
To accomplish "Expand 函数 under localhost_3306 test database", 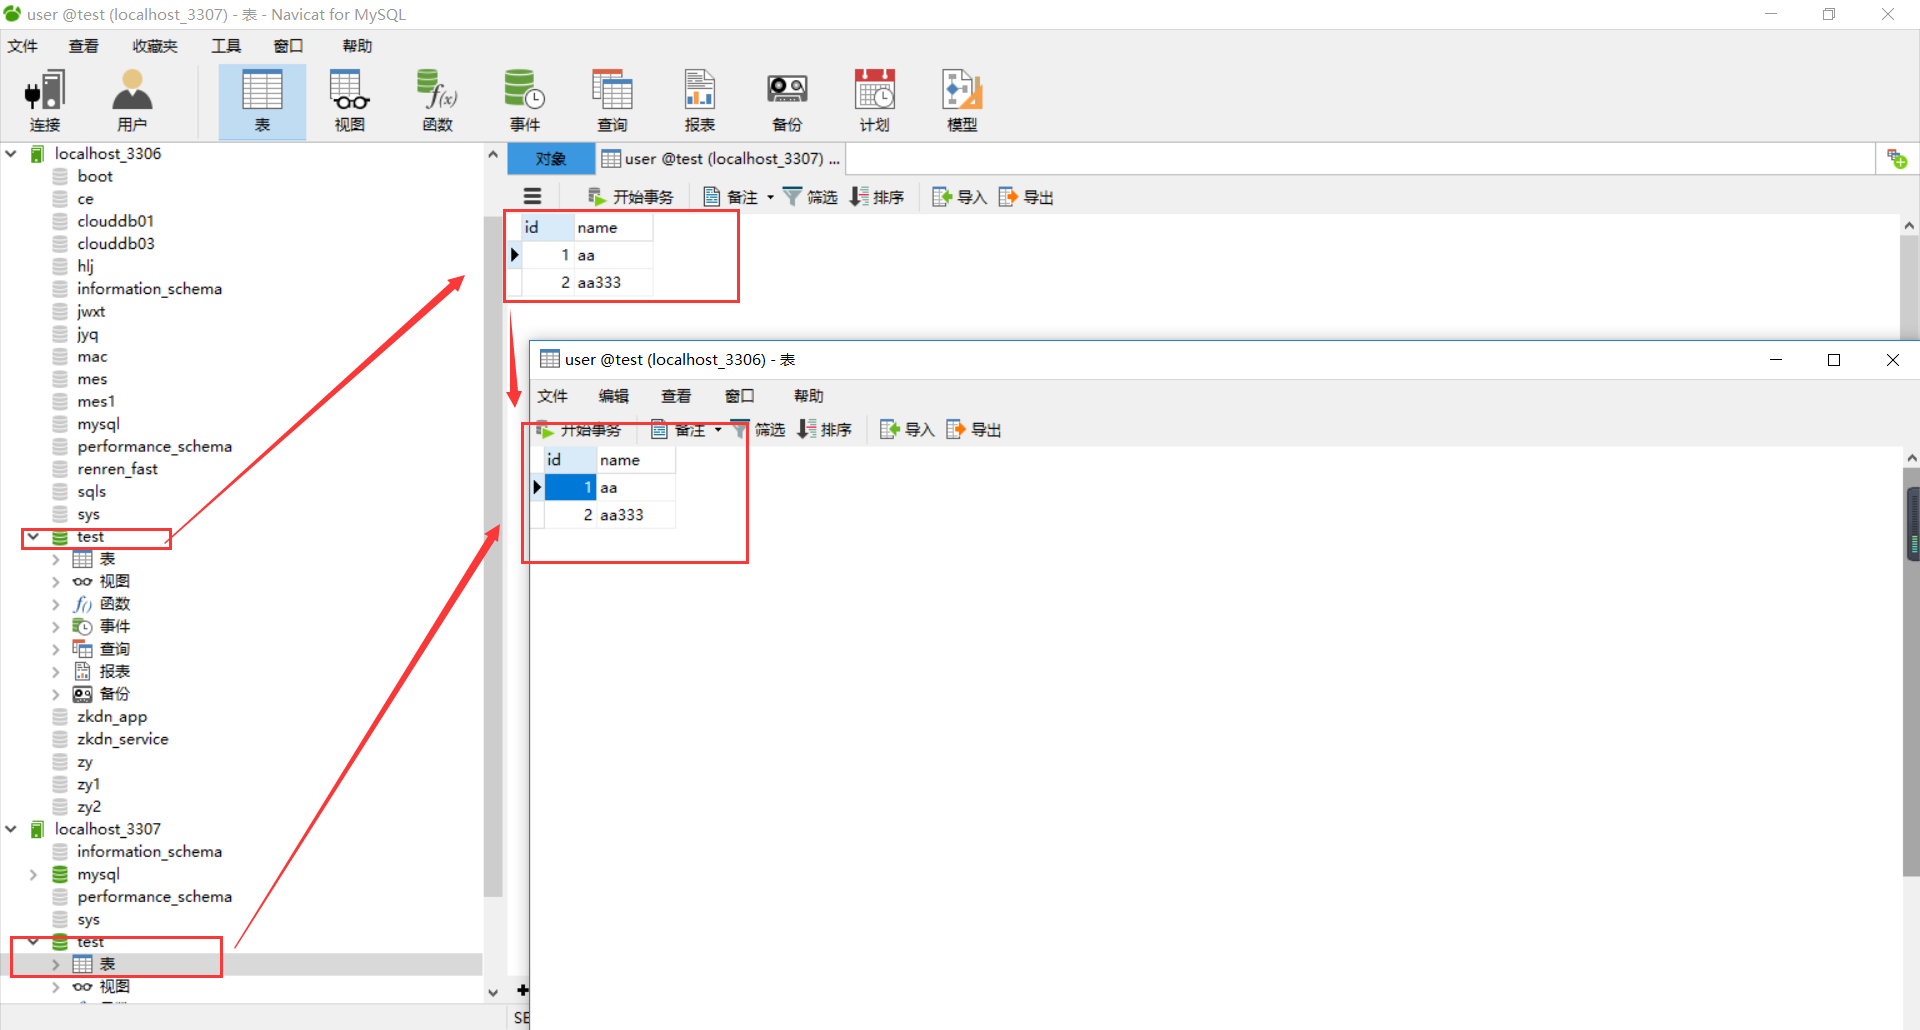I will (56, 604).
